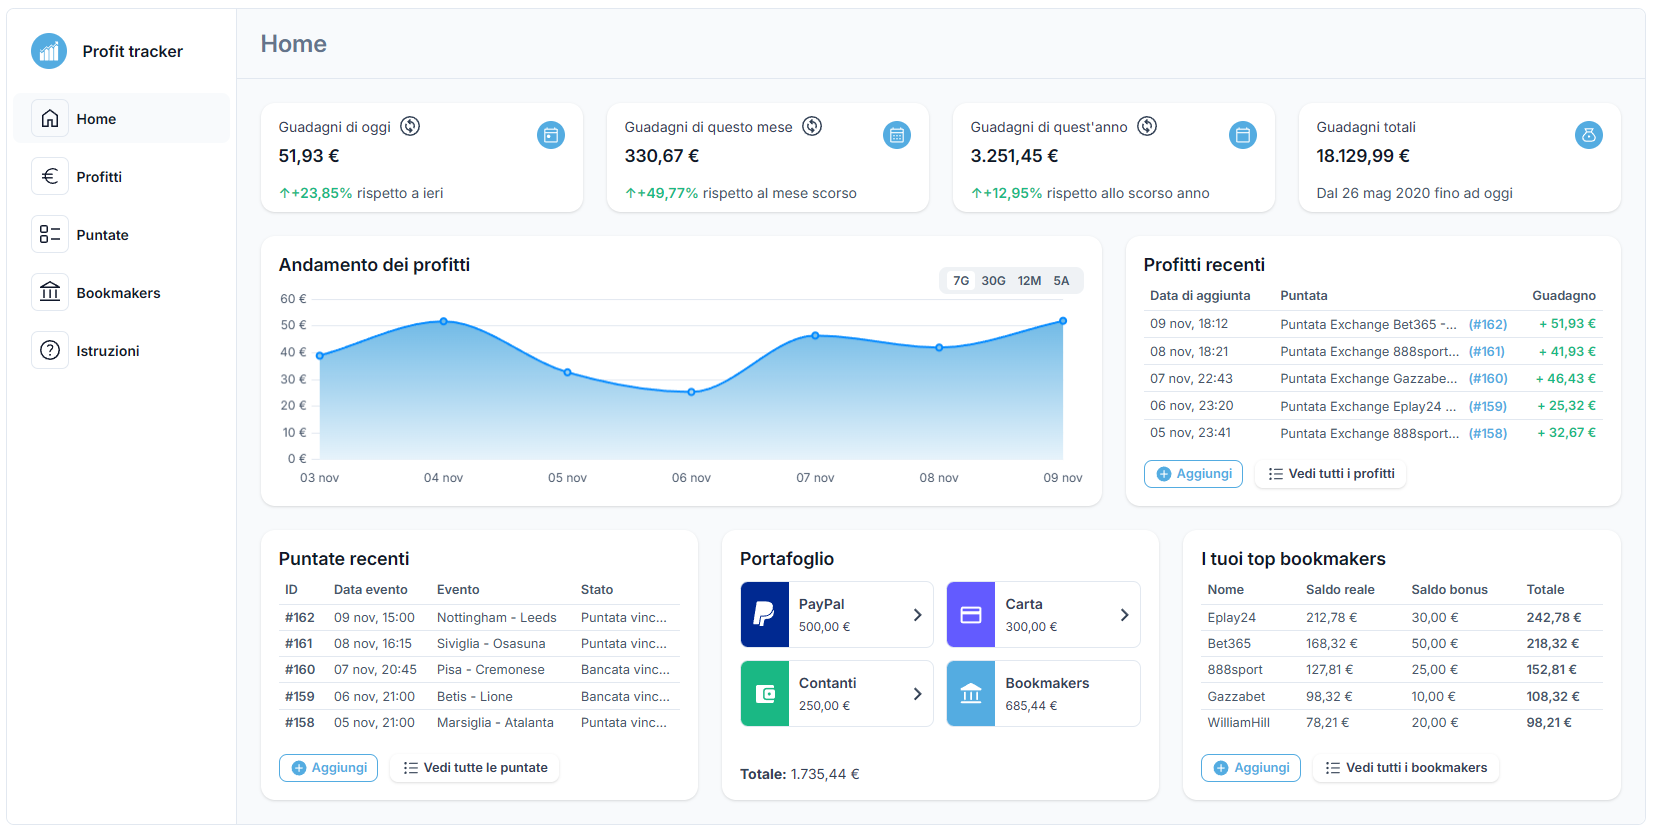
Task: Click Aggiungi button under Profitti recenti
Action: tap(1193, 474)
